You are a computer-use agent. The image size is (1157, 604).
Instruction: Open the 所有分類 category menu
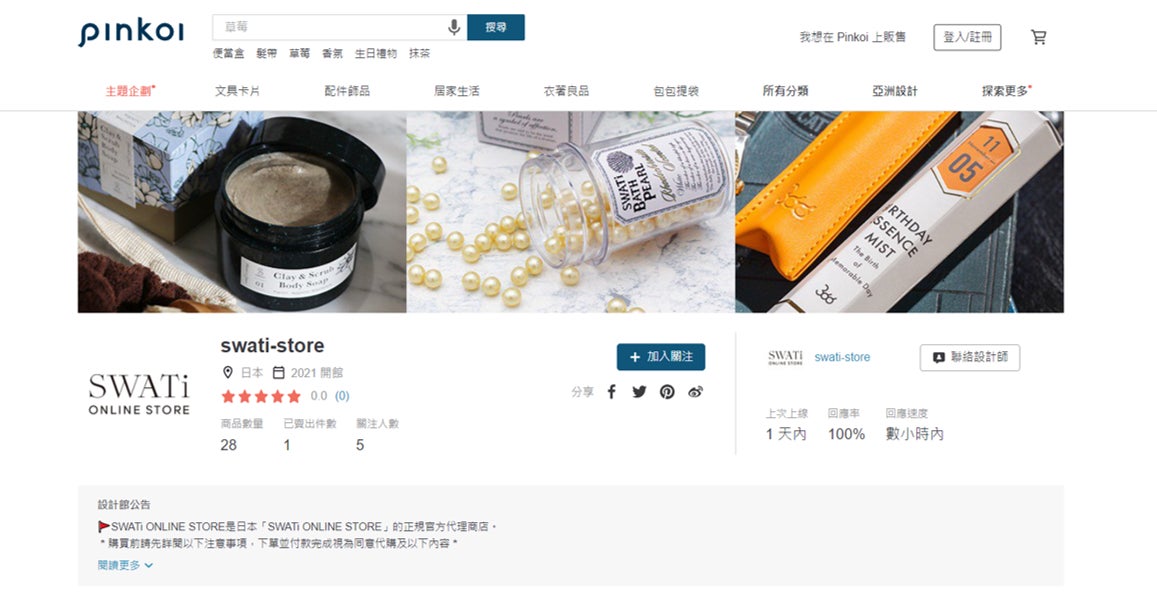(x=785, y=91)
